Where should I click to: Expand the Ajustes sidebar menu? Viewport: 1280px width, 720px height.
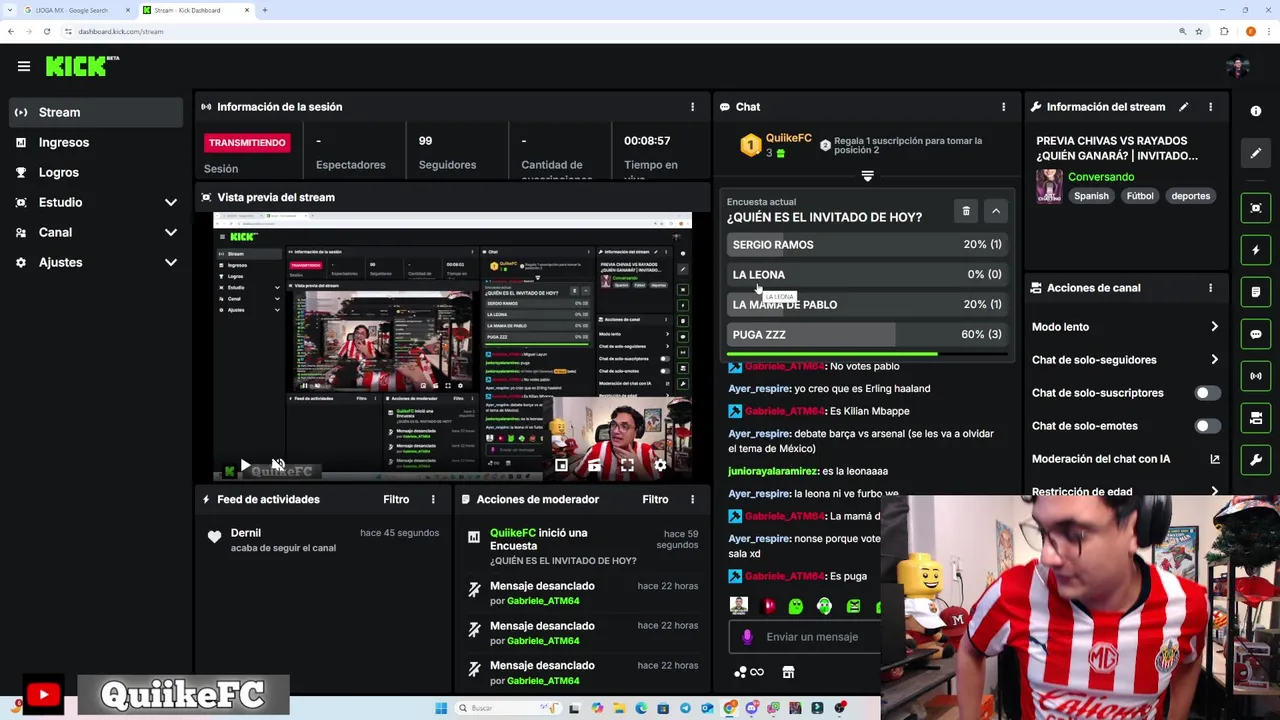click(x=97, y=262)
